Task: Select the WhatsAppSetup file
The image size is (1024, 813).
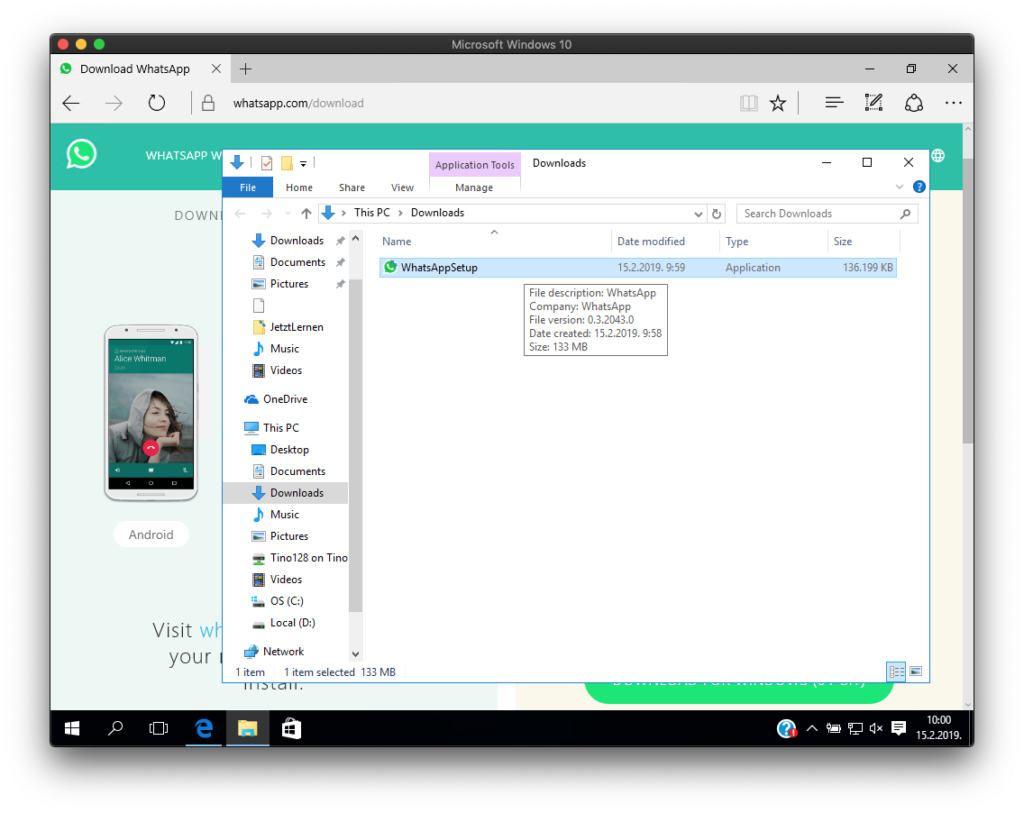Action: click(439, 268)
